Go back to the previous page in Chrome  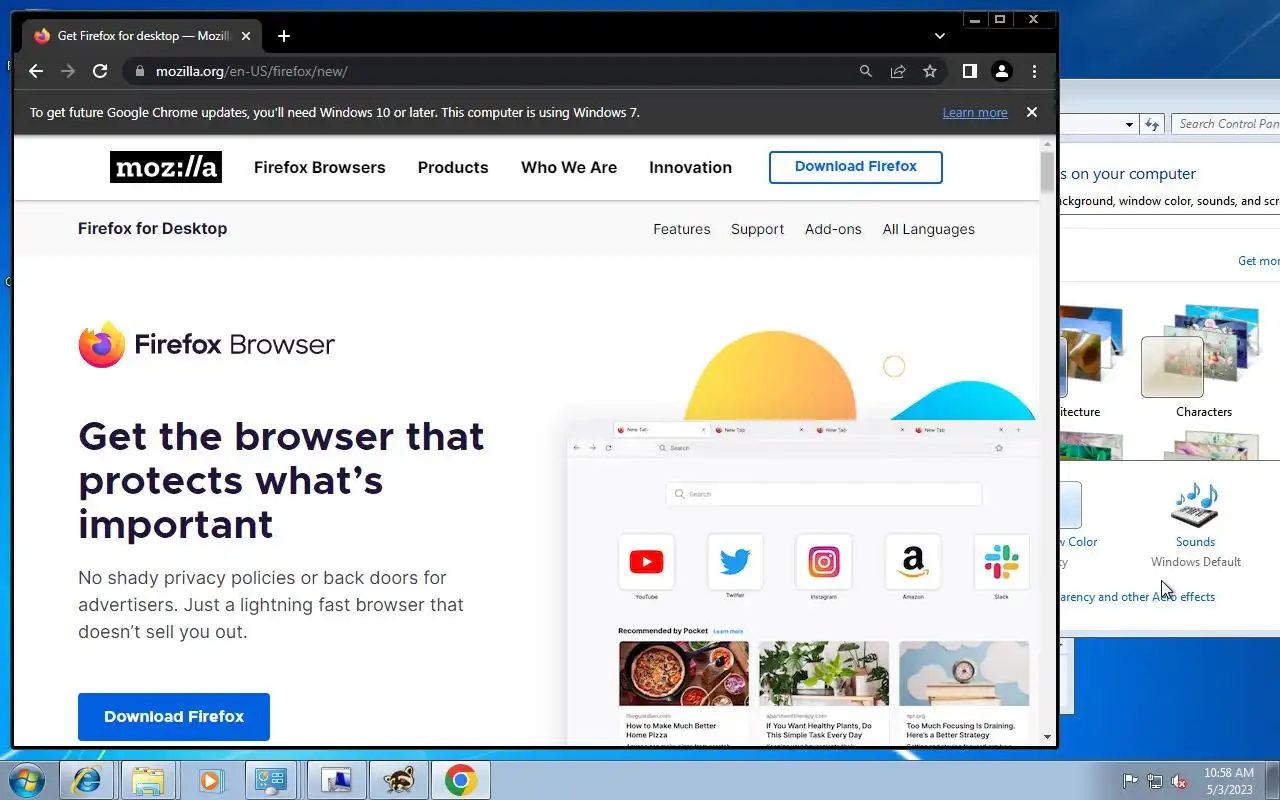click(36, 71)
